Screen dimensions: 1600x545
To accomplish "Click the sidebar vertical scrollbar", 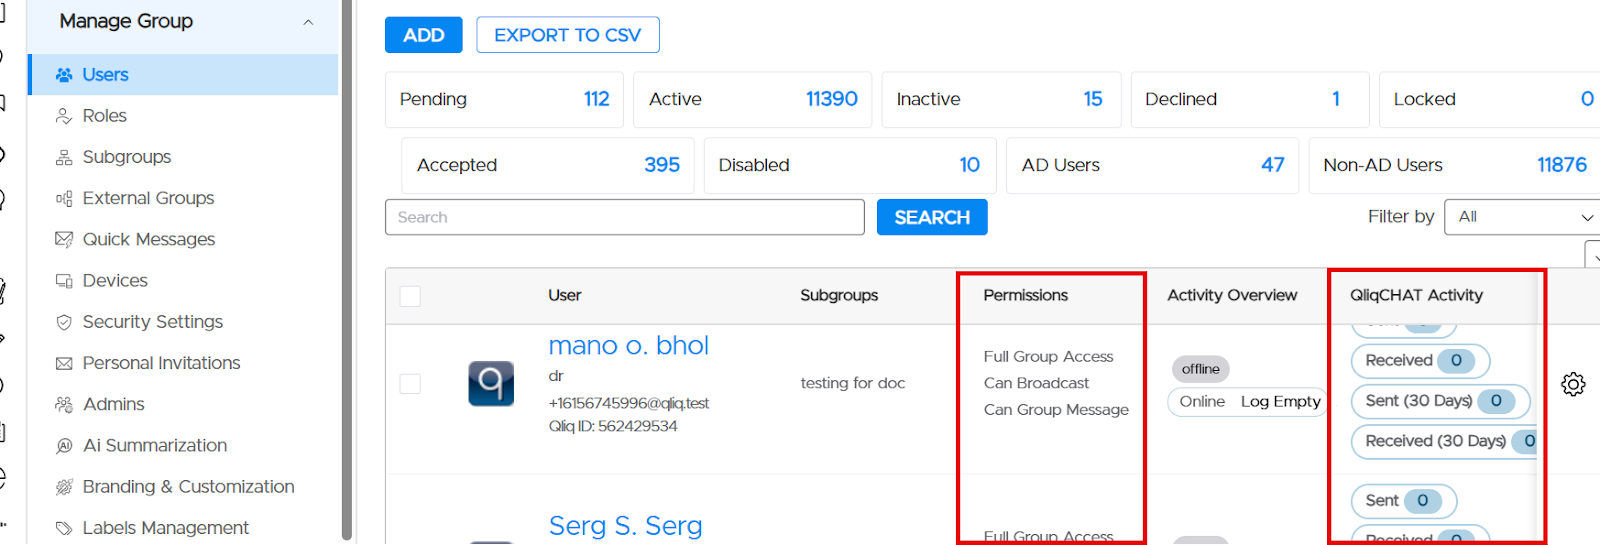I will click(x=347, y=270).
